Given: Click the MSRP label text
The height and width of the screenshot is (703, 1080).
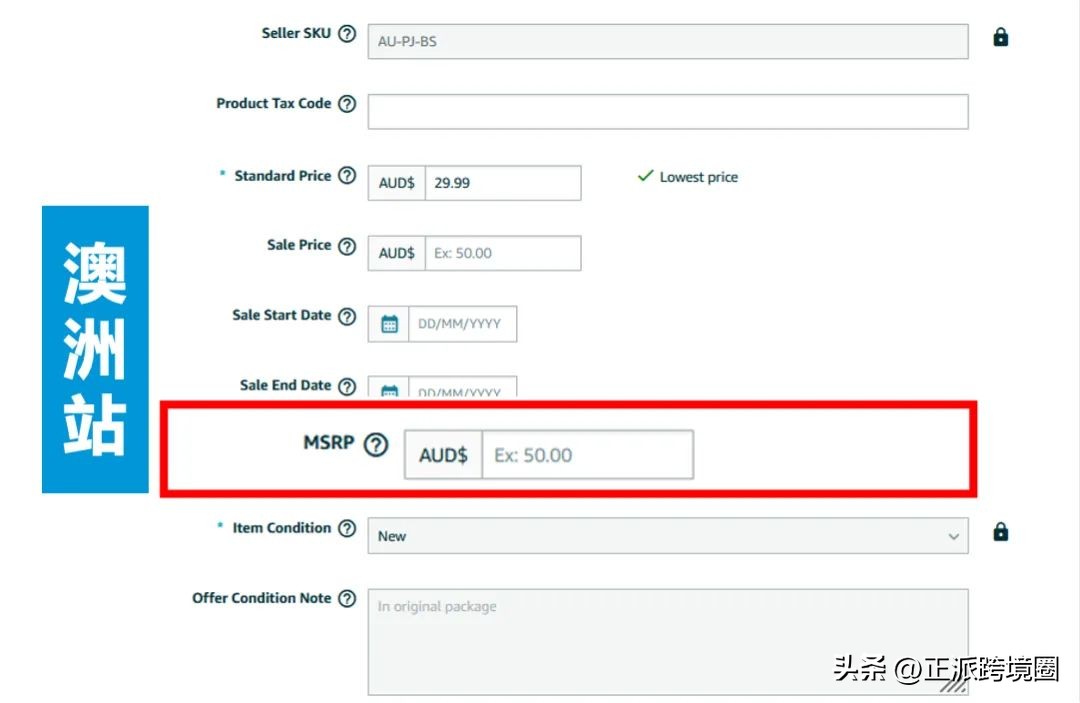Looking at the screenshot, I should 329,442.
